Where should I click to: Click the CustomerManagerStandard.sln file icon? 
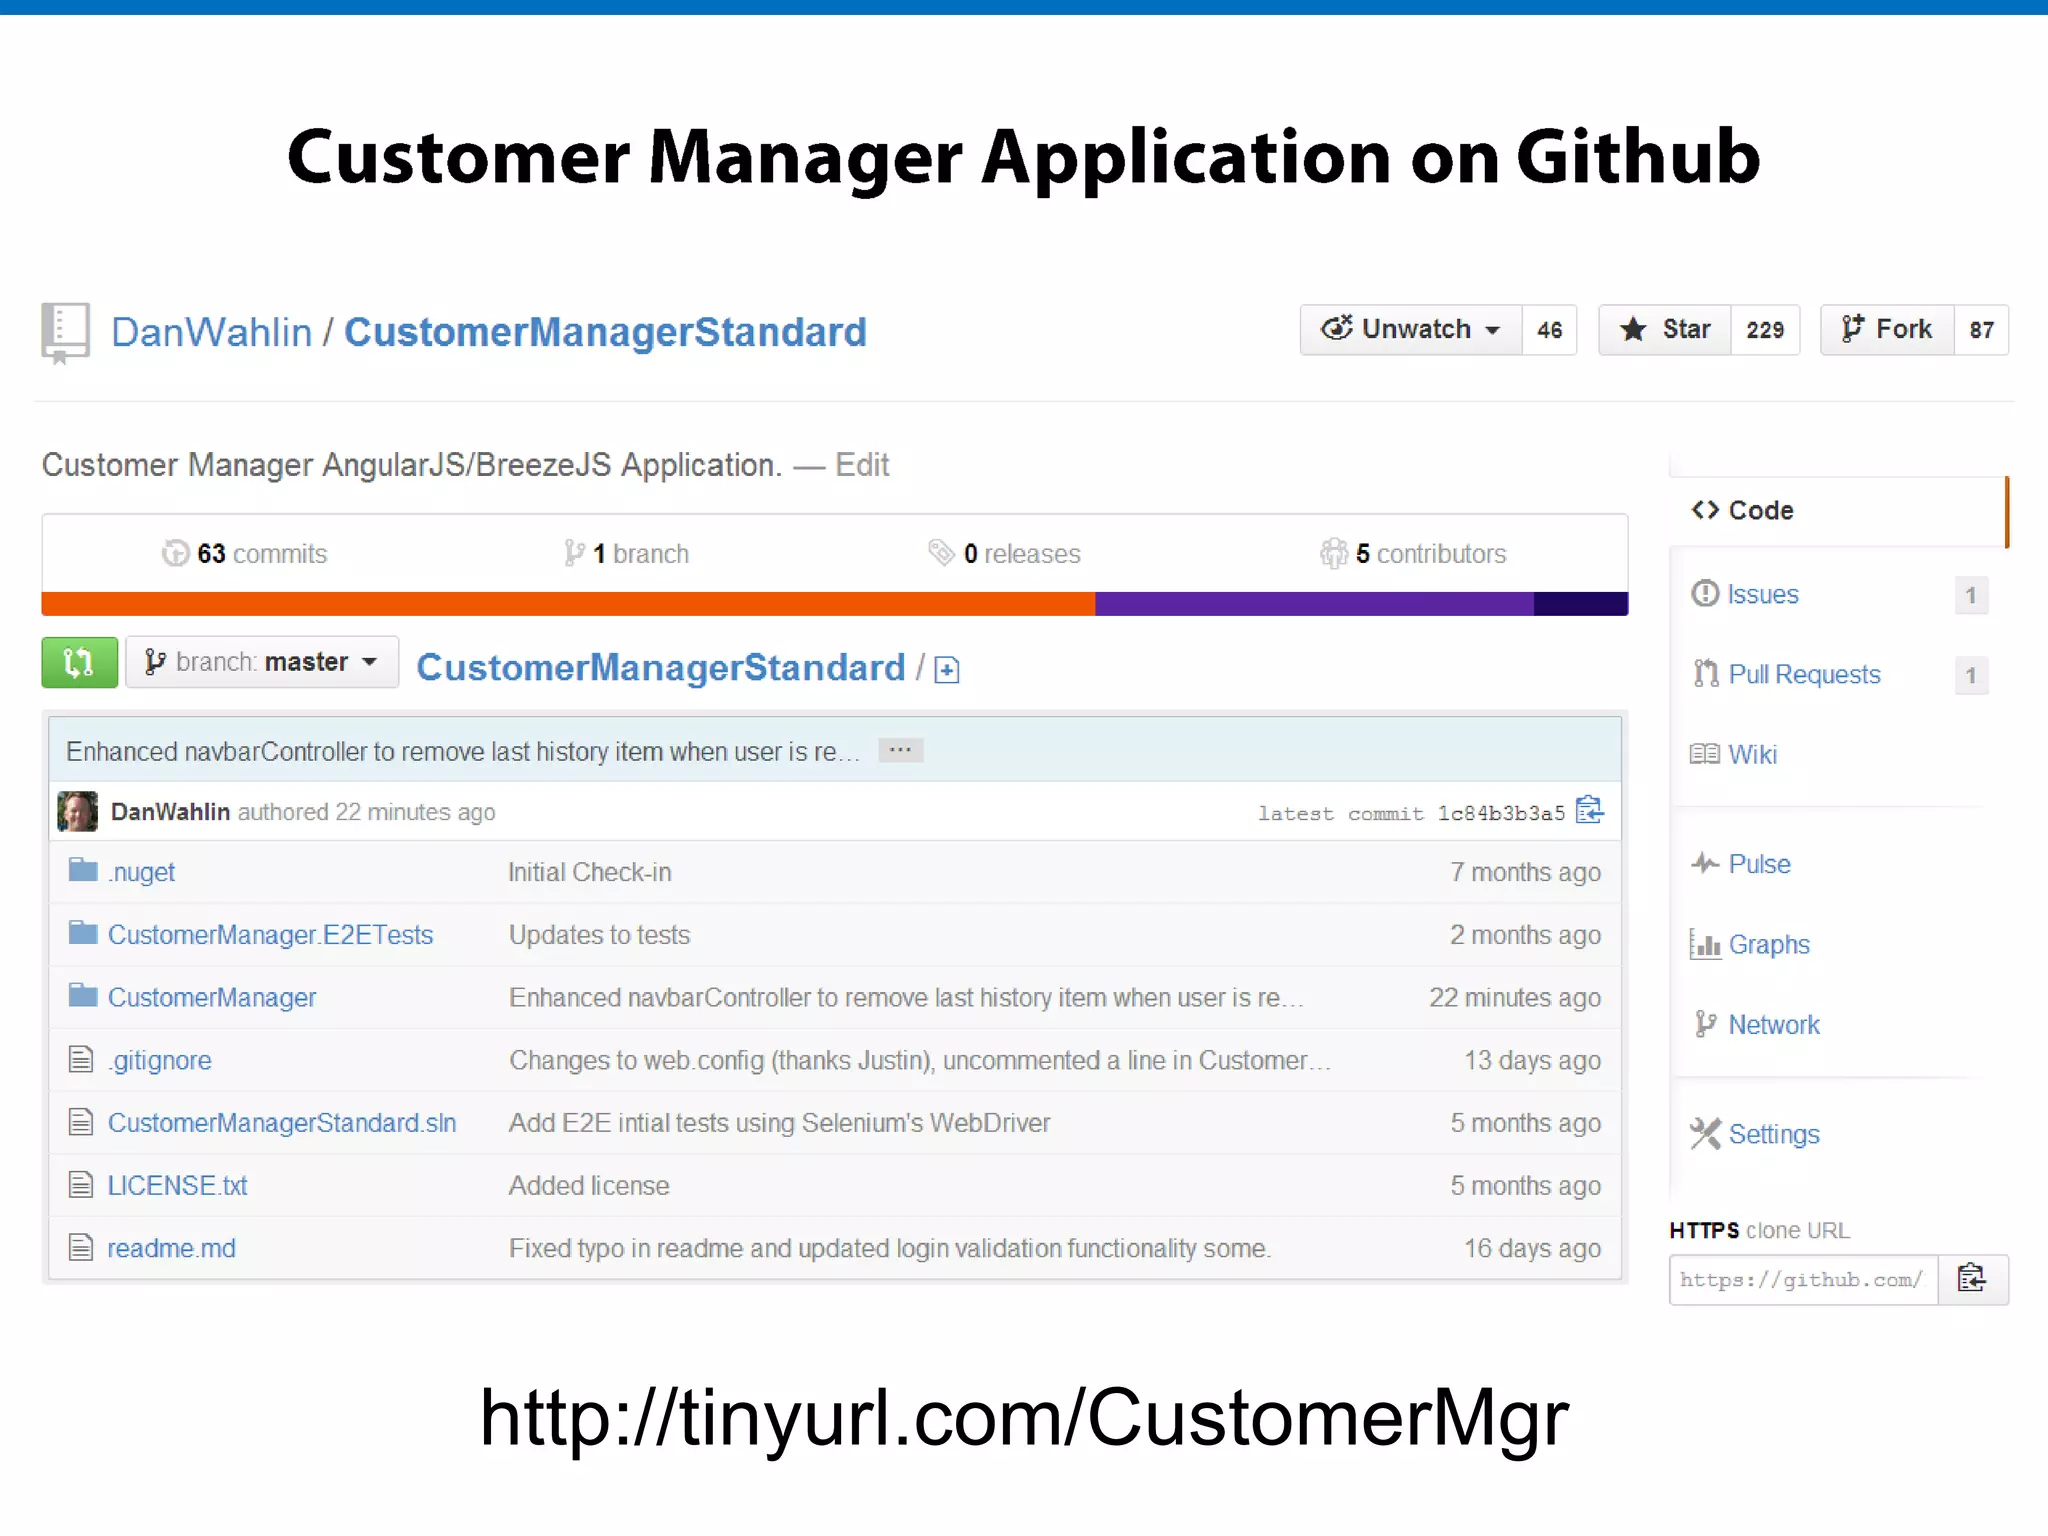(x=81, y=1121)
